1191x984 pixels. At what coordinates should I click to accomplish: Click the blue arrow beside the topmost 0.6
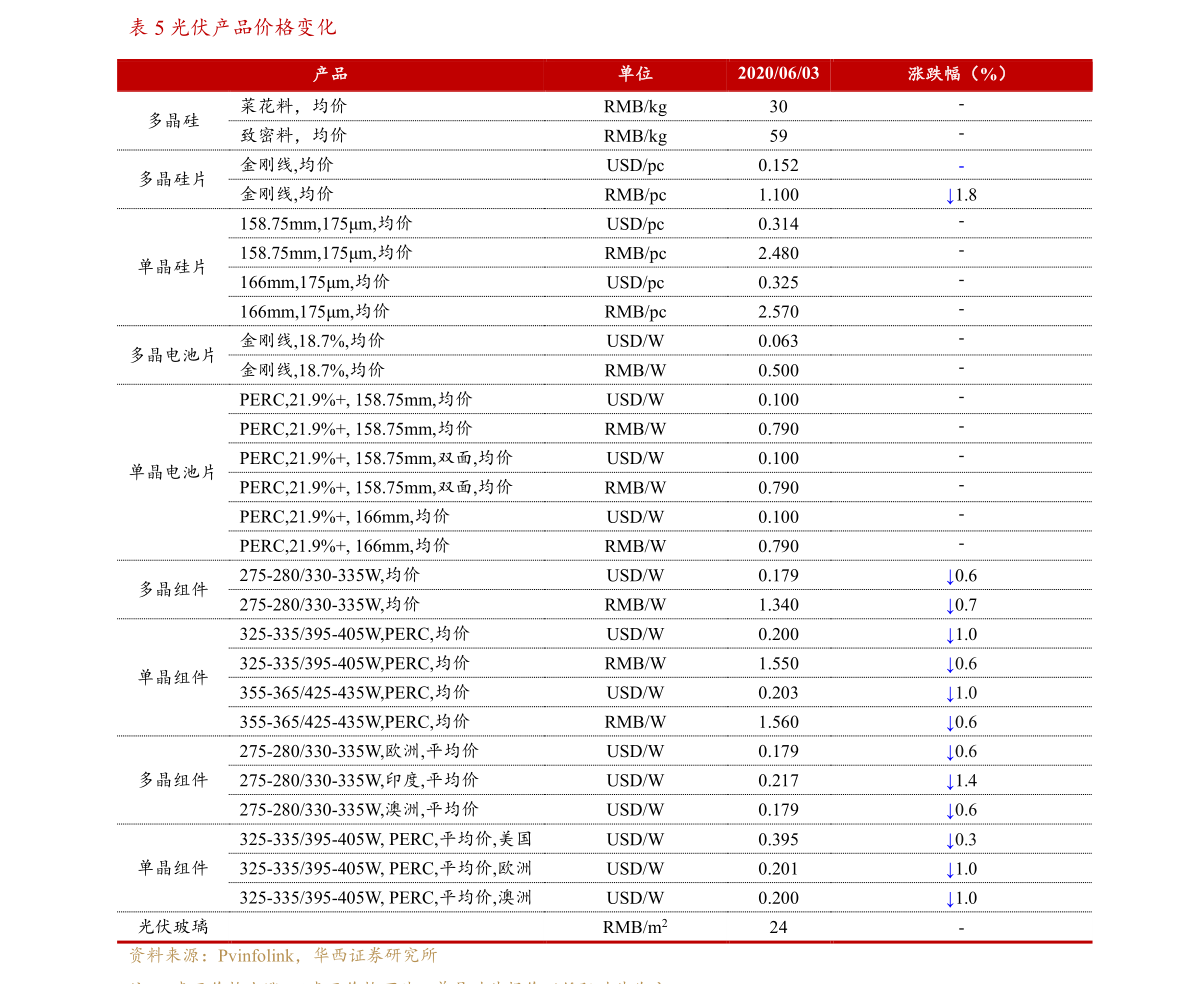click(x=950, y=665)
